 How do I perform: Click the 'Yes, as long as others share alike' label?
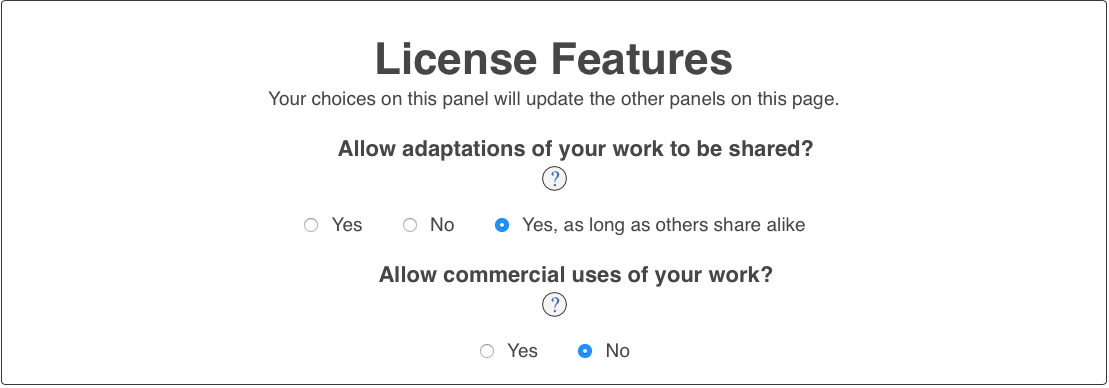(663, 225)
